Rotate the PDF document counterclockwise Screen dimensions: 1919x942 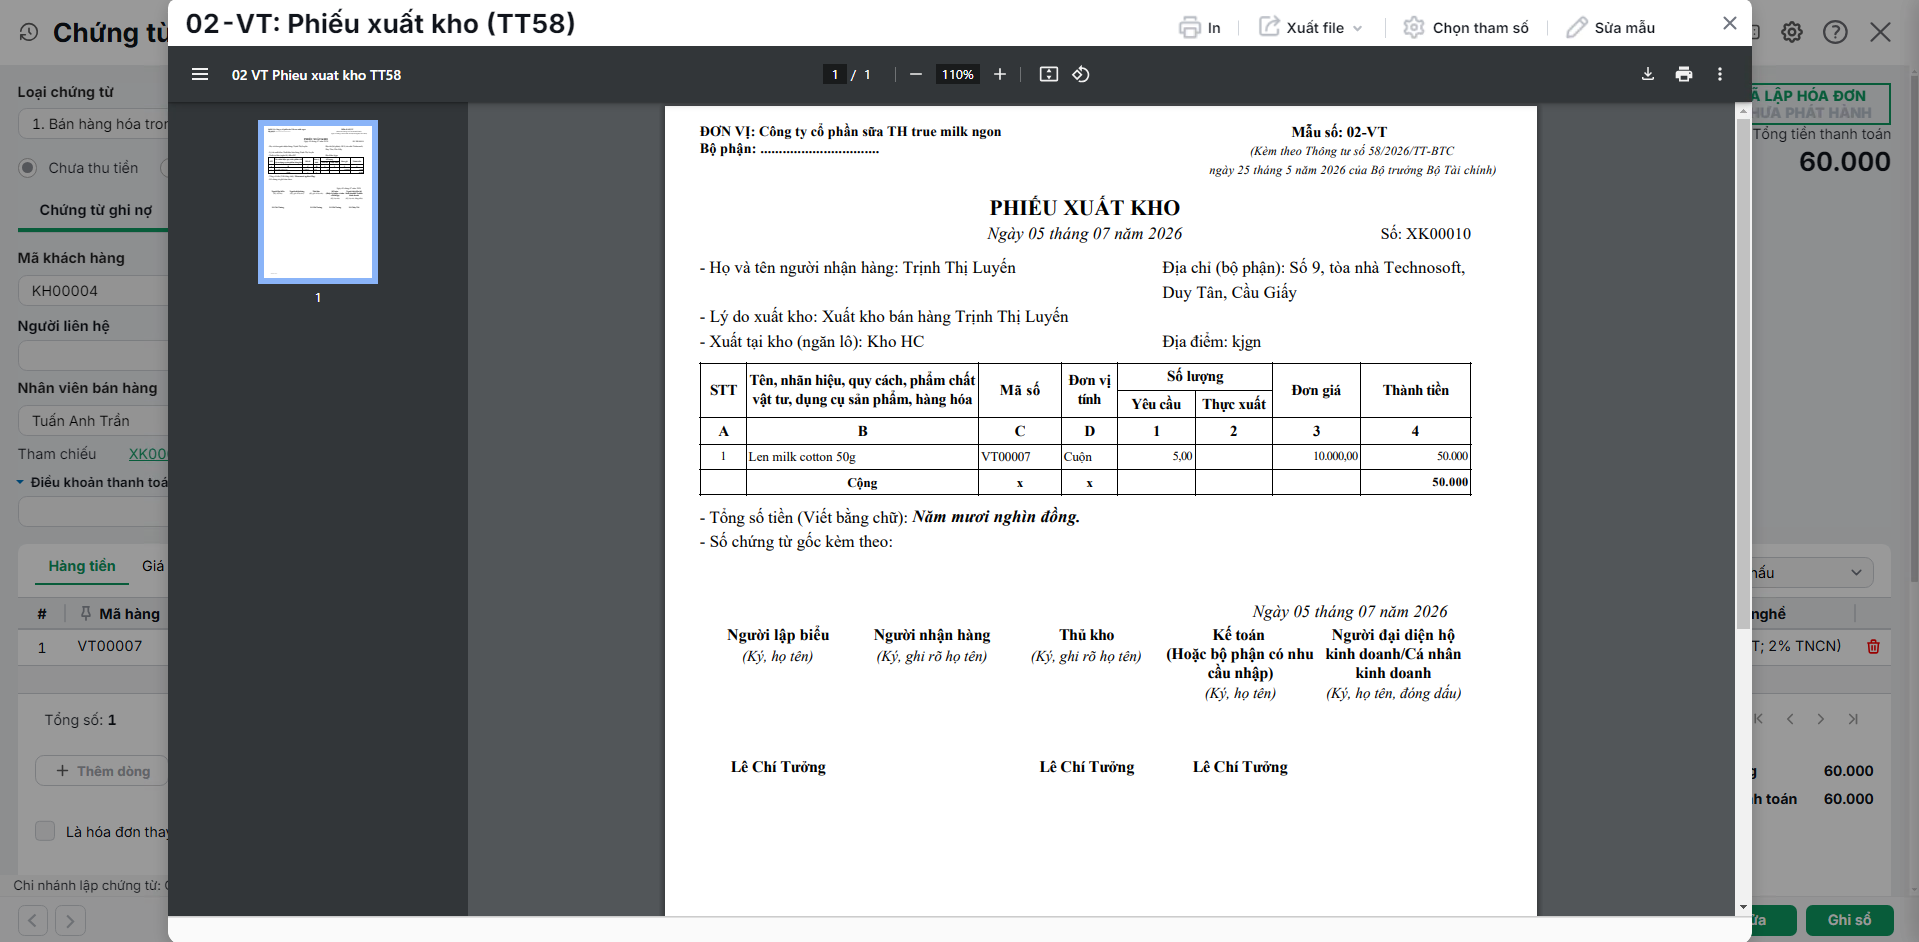[1081, 74]
